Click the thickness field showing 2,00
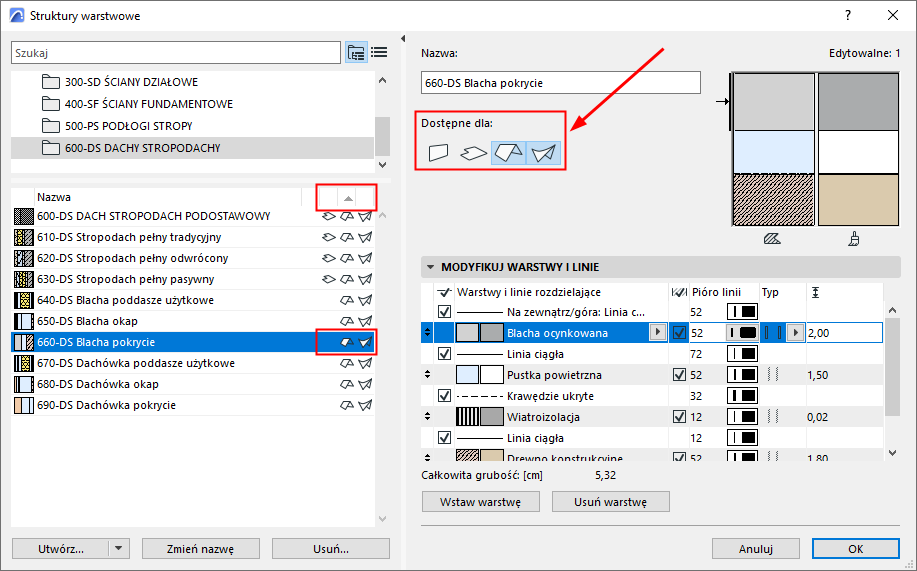Image resolution: width=917 pixels, height=571 pixels. (x=844, y=333)
